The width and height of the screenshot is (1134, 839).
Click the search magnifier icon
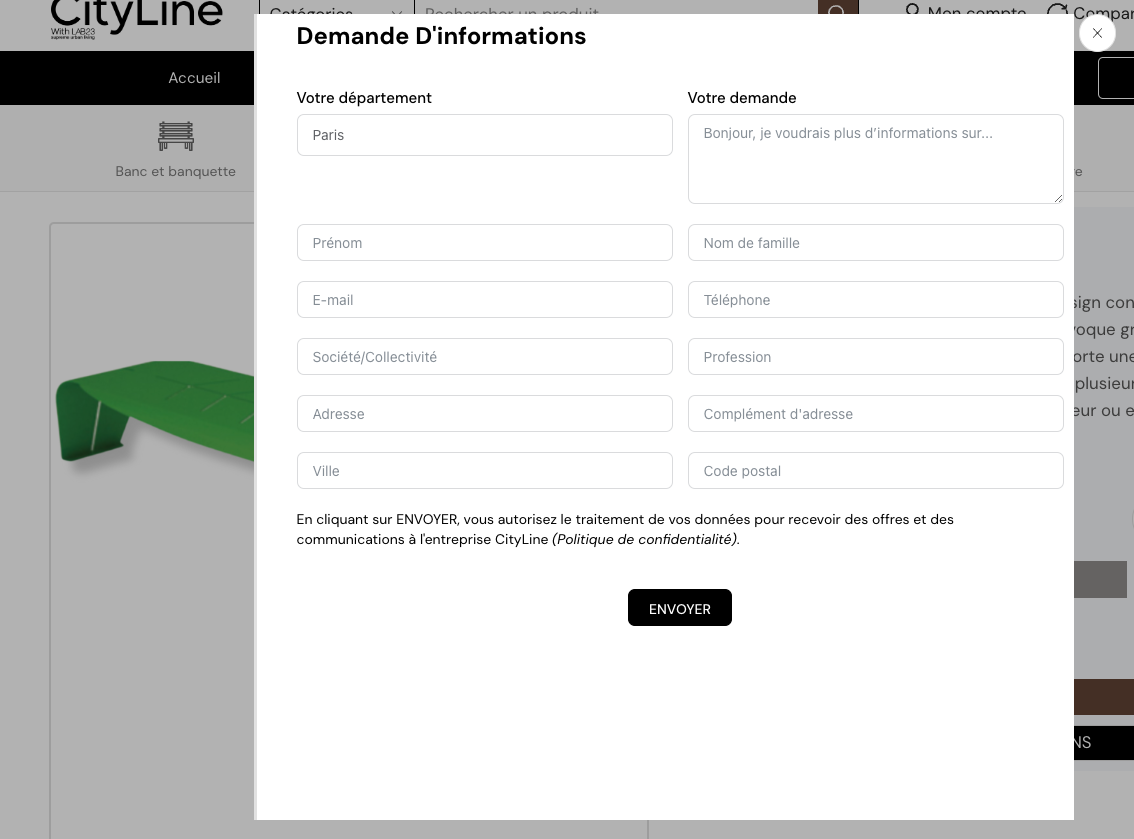tap(837, 10)
